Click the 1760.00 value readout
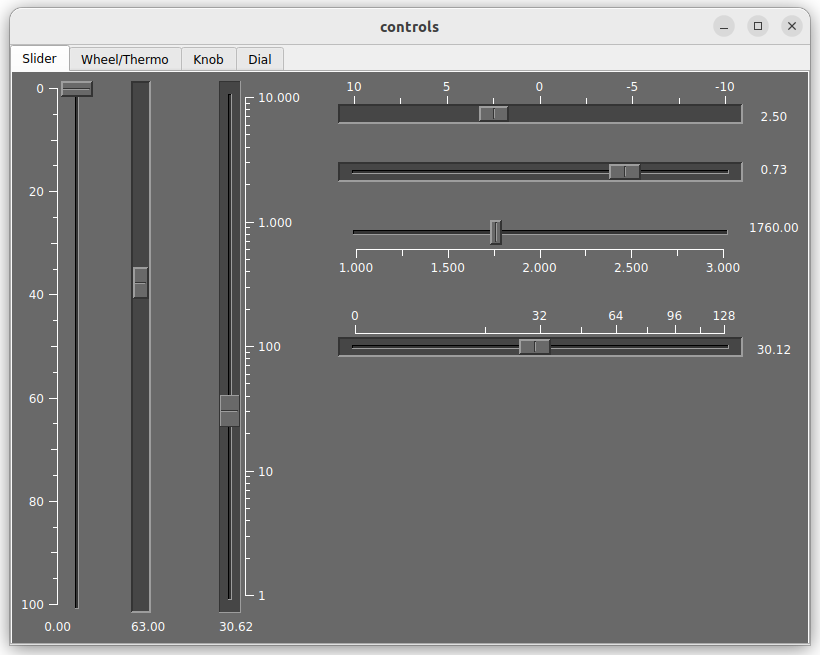Image resolution: width=820 pixels, height=655 pixels. [773, 228]
